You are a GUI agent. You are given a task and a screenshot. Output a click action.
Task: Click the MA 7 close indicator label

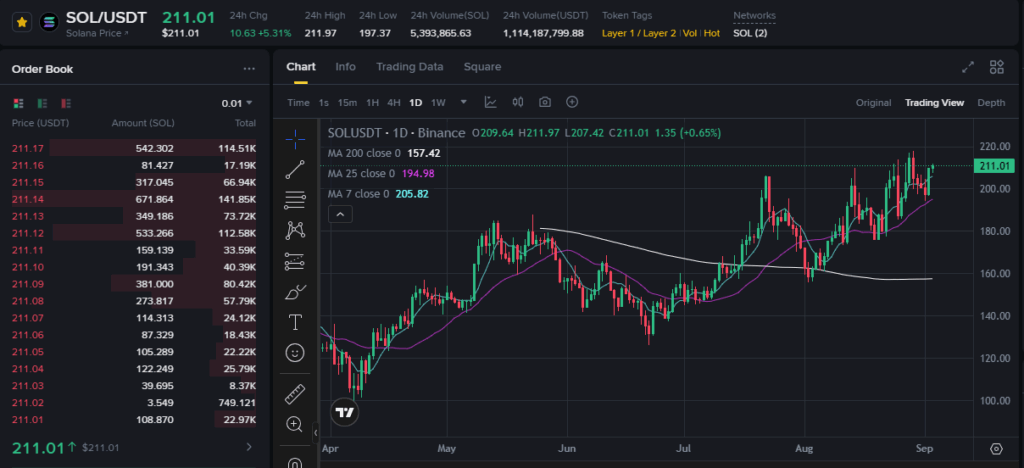(x=358, y=194)
